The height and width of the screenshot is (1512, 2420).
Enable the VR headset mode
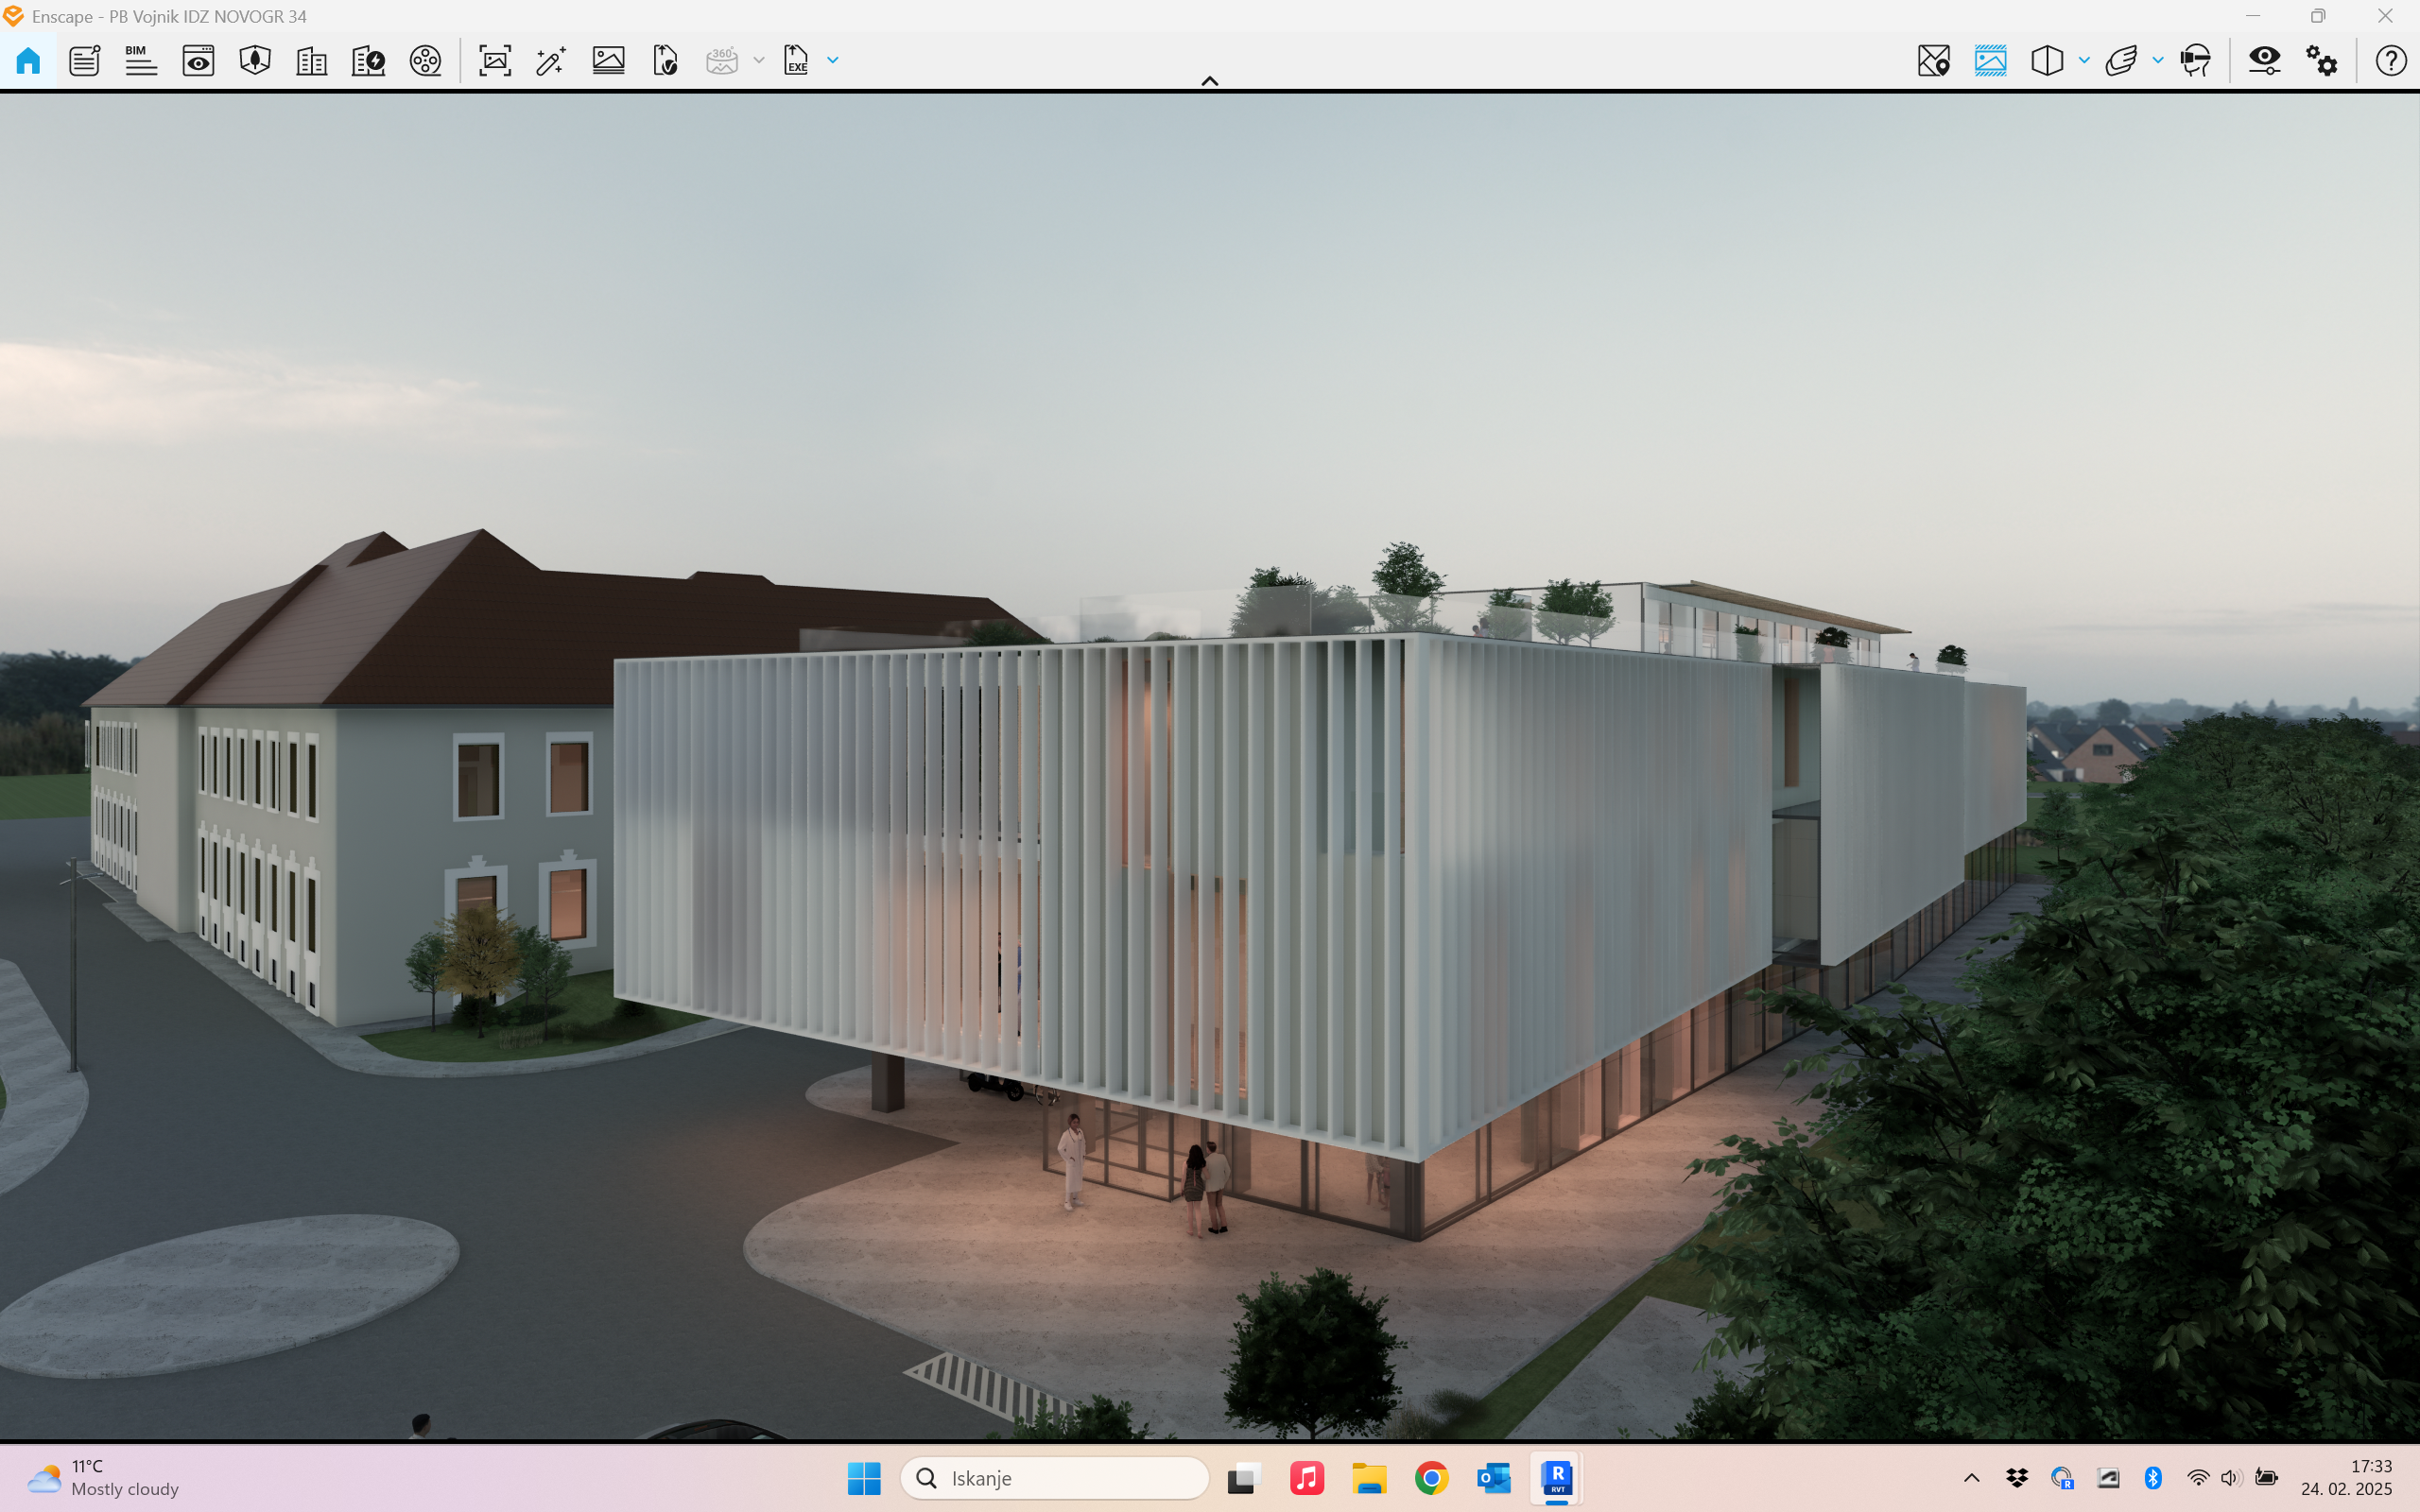2194,61
